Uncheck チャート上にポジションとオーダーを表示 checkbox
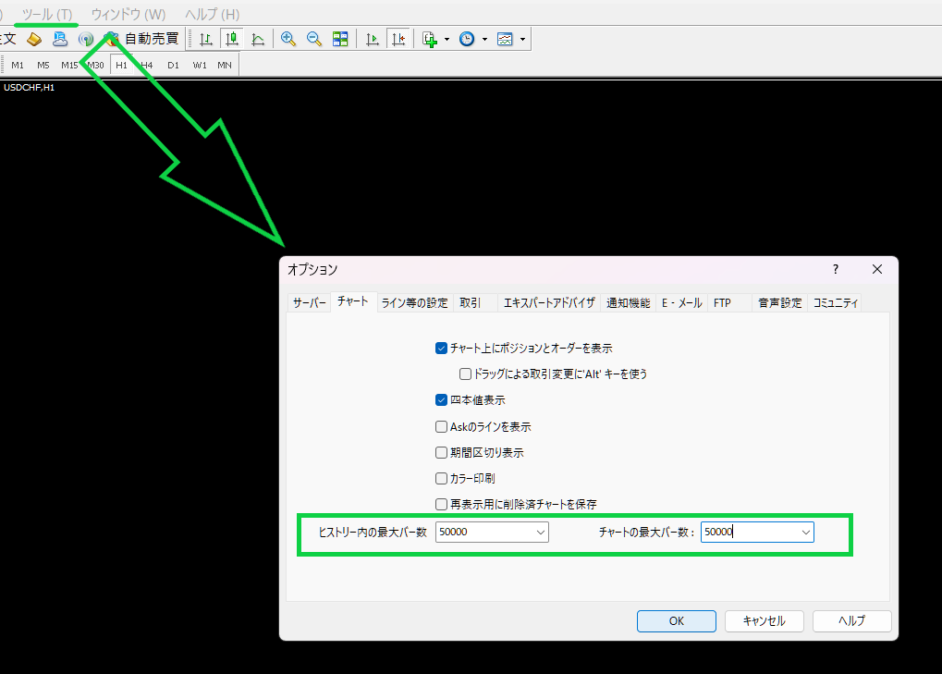The image size is (942, 674). click(441, 349)
